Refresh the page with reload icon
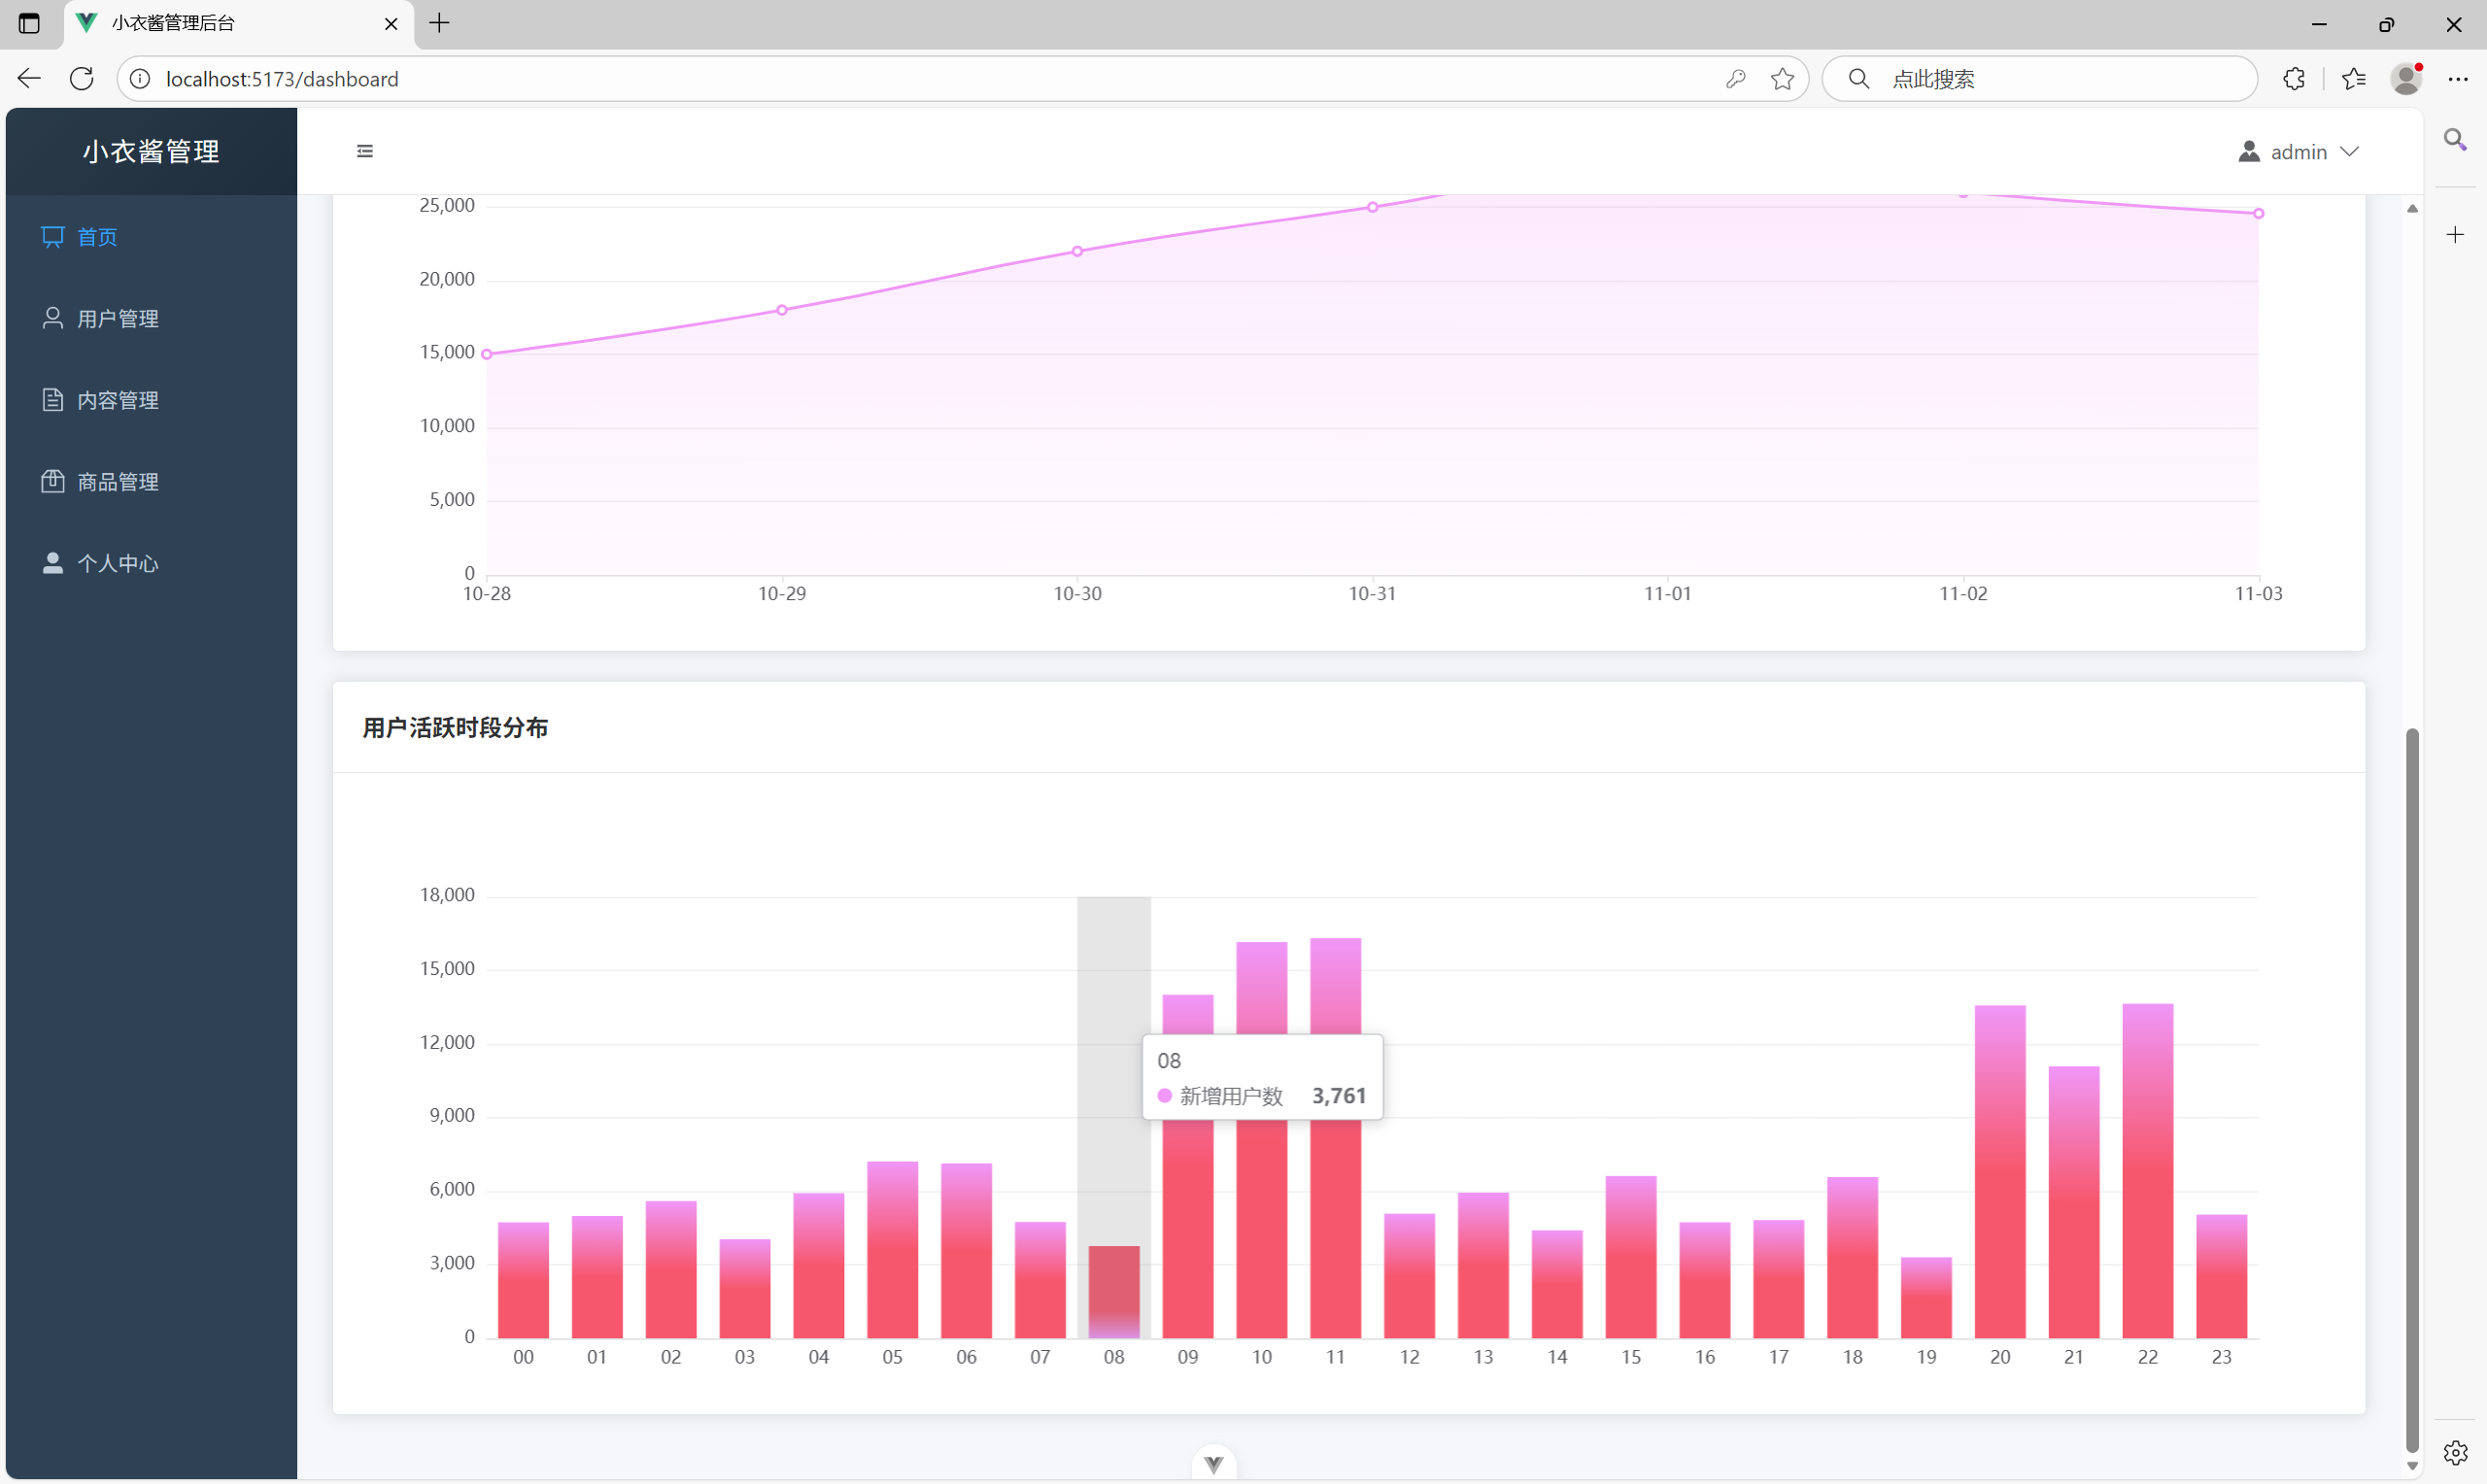 pyautogui.click(x=82, y=78)
